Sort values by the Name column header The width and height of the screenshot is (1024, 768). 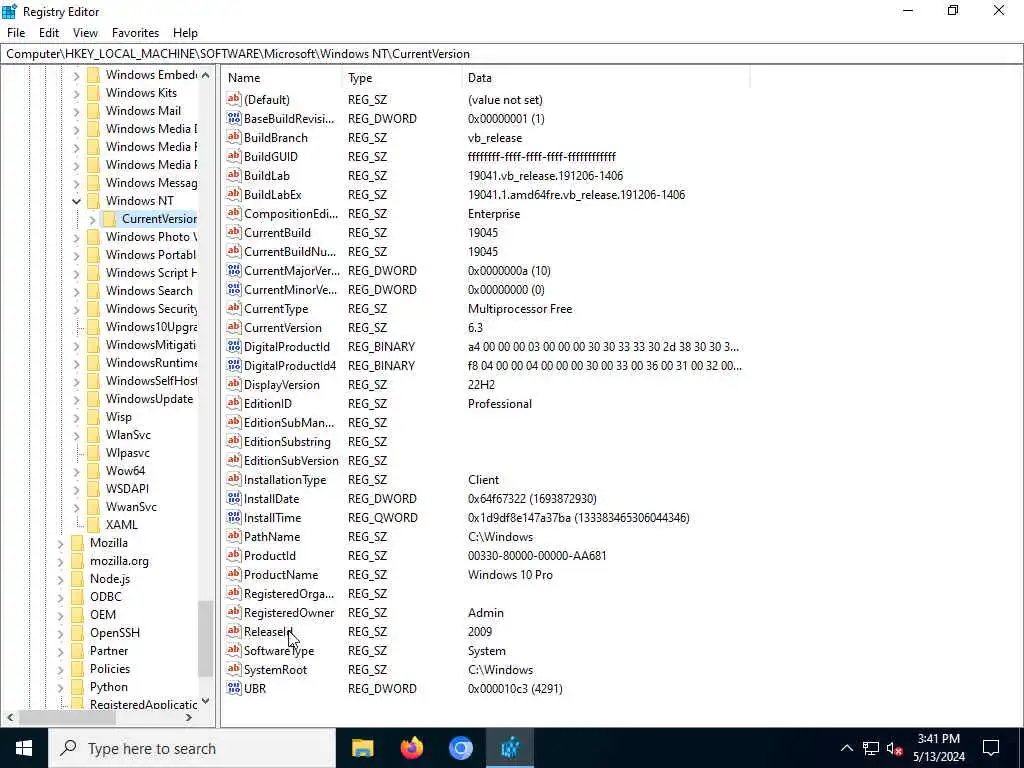[282, 78]
